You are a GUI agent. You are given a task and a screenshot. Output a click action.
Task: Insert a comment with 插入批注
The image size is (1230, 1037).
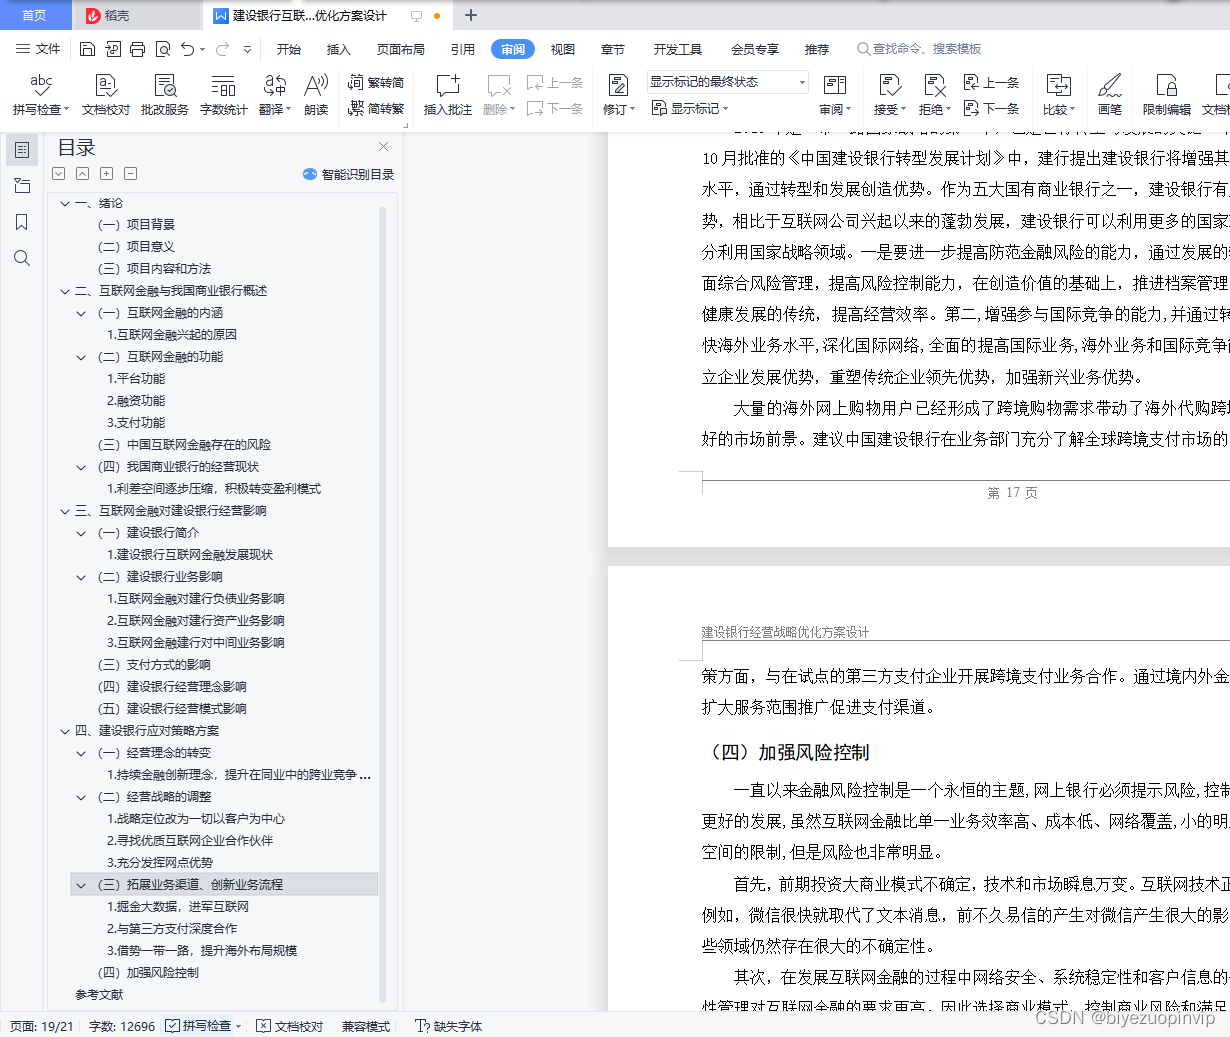coord(446,95)
